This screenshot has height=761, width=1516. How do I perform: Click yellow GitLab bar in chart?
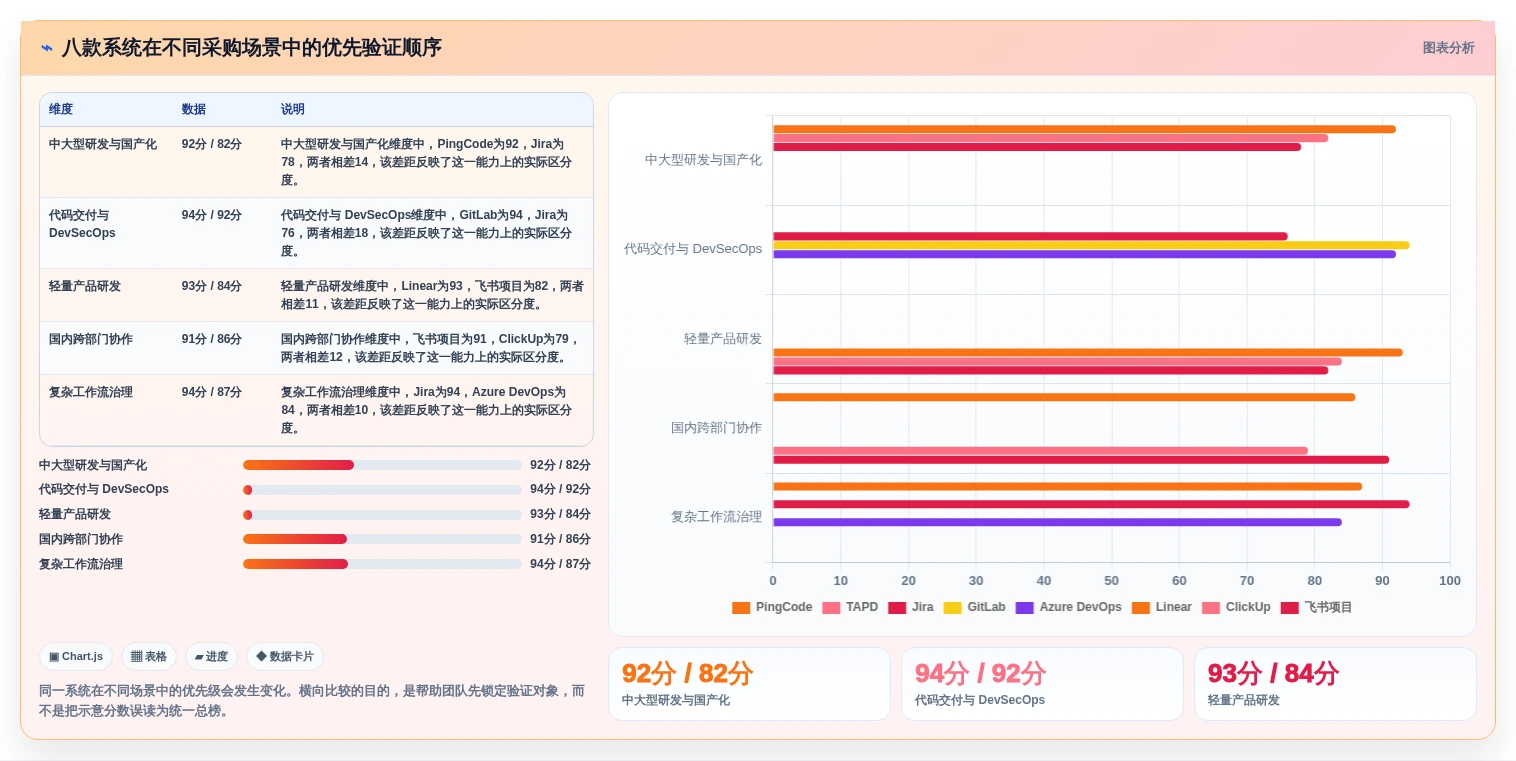click(1091, 245)
